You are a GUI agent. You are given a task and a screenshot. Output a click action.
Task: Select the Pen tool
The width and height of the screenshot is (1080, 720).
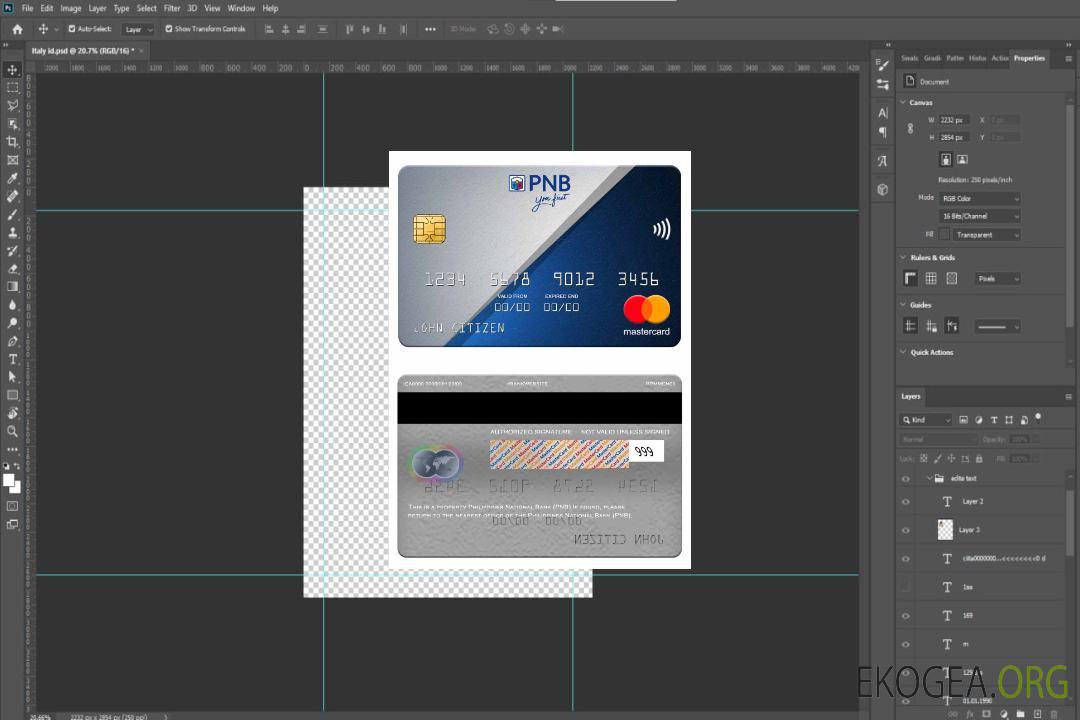coord(12,341)
